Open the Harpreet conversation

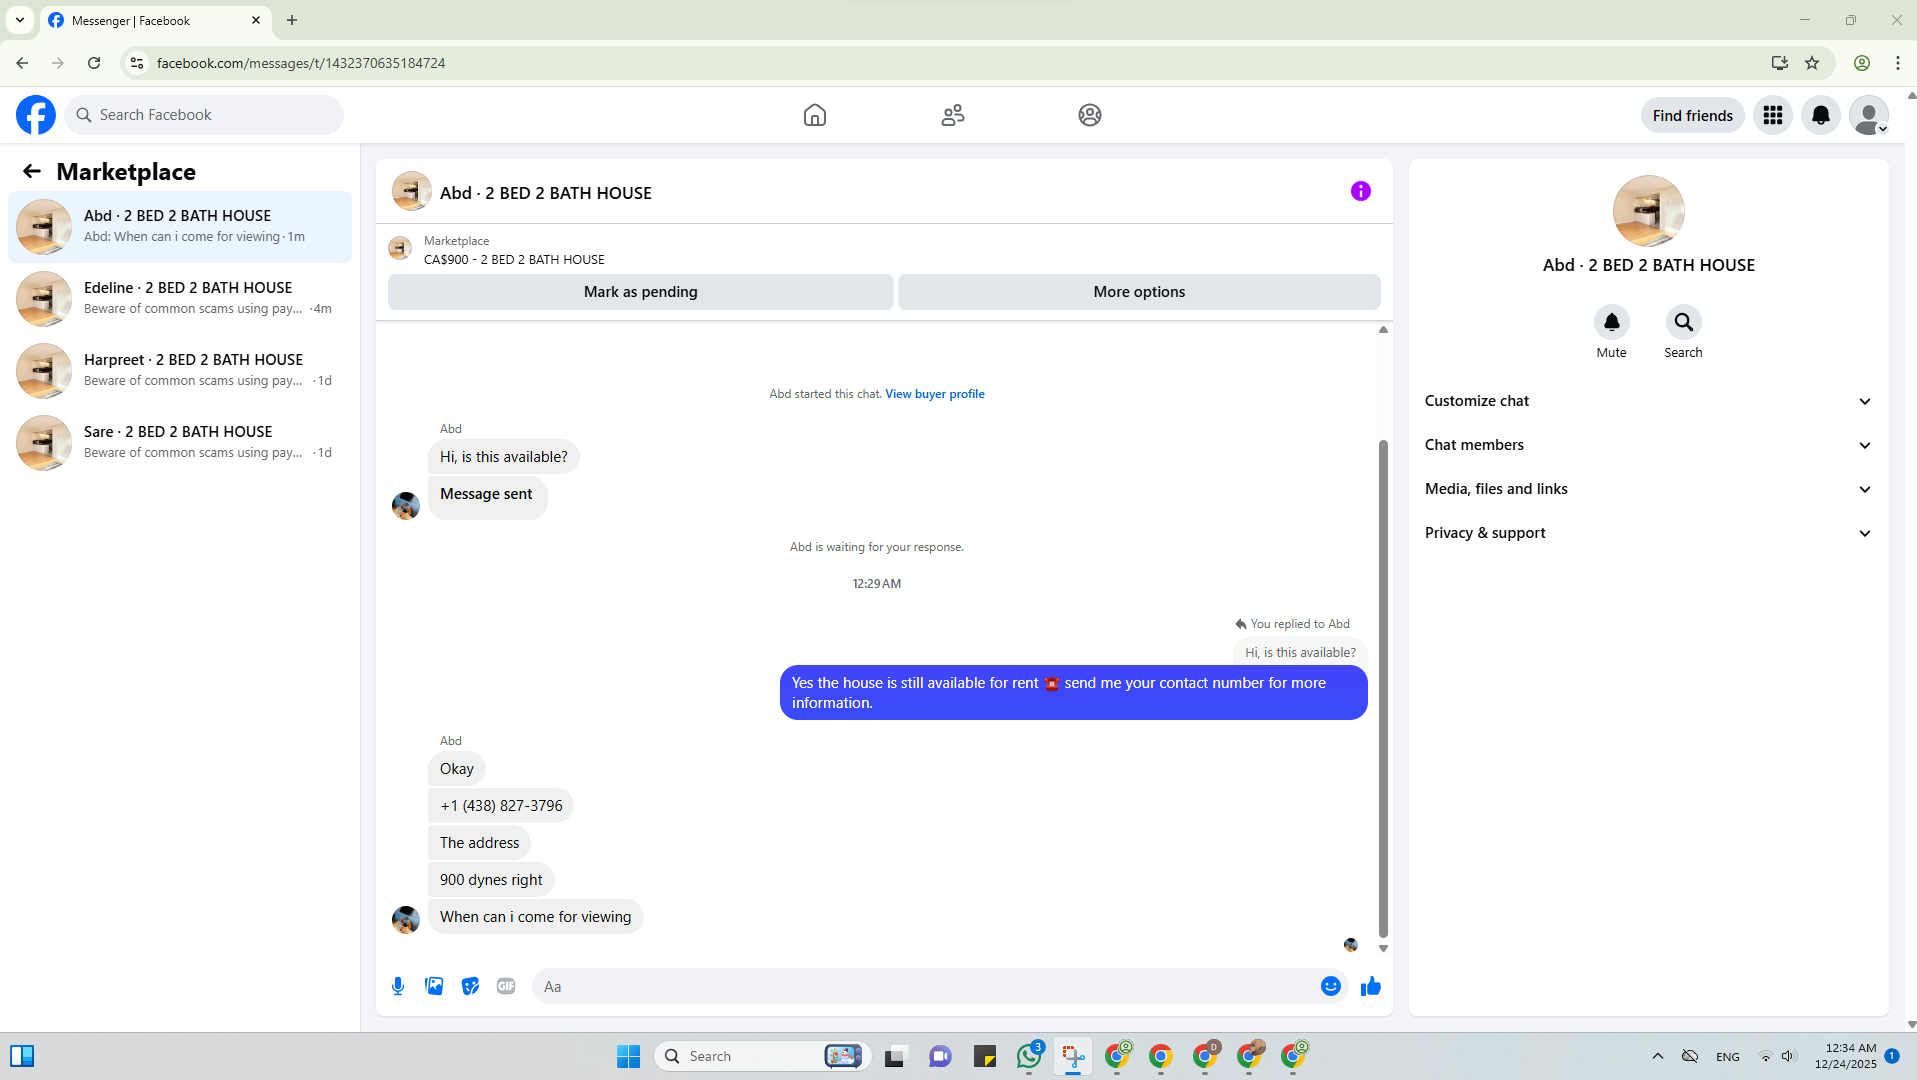click(x=180, y=371)
